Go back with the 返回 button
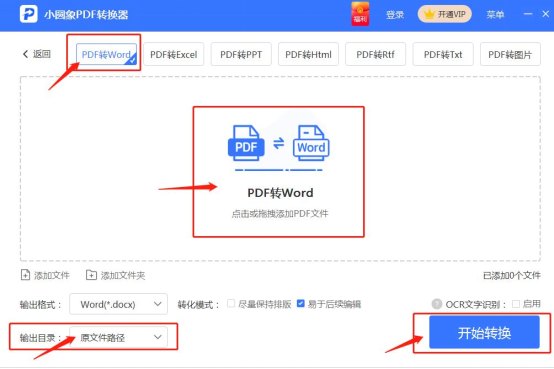The height and width of the screenshot is (369, 554). point(37,54)
